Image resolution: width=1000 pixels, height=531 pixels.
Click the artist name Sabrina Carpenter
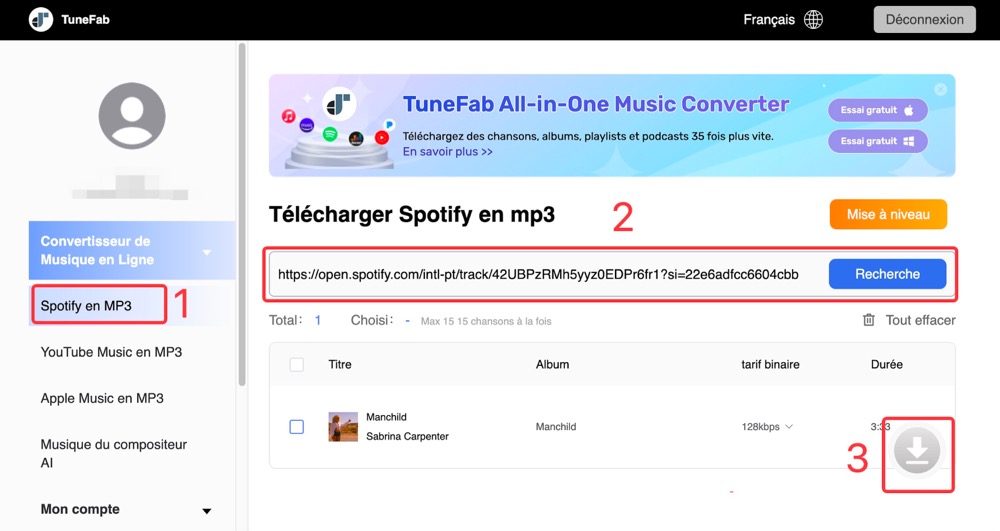point(408,437)
